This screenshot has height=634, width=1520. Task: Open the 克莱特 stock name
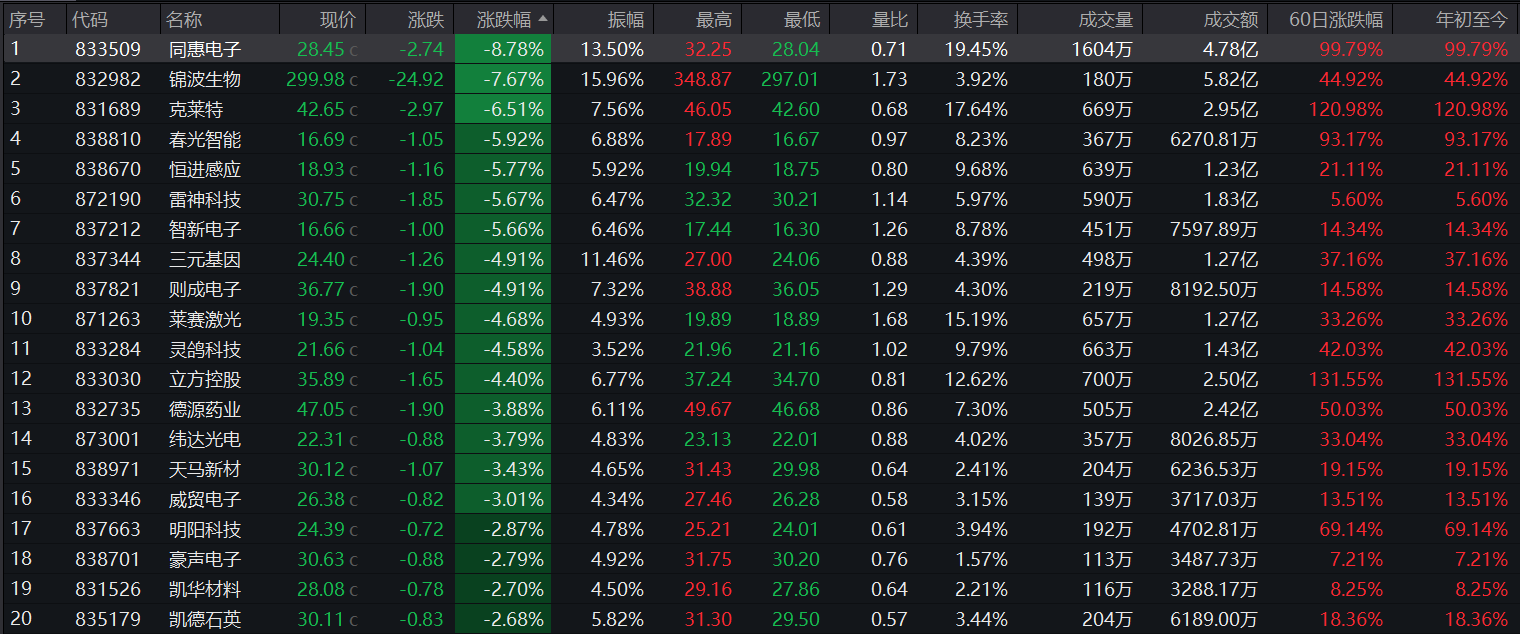point(196,109)
